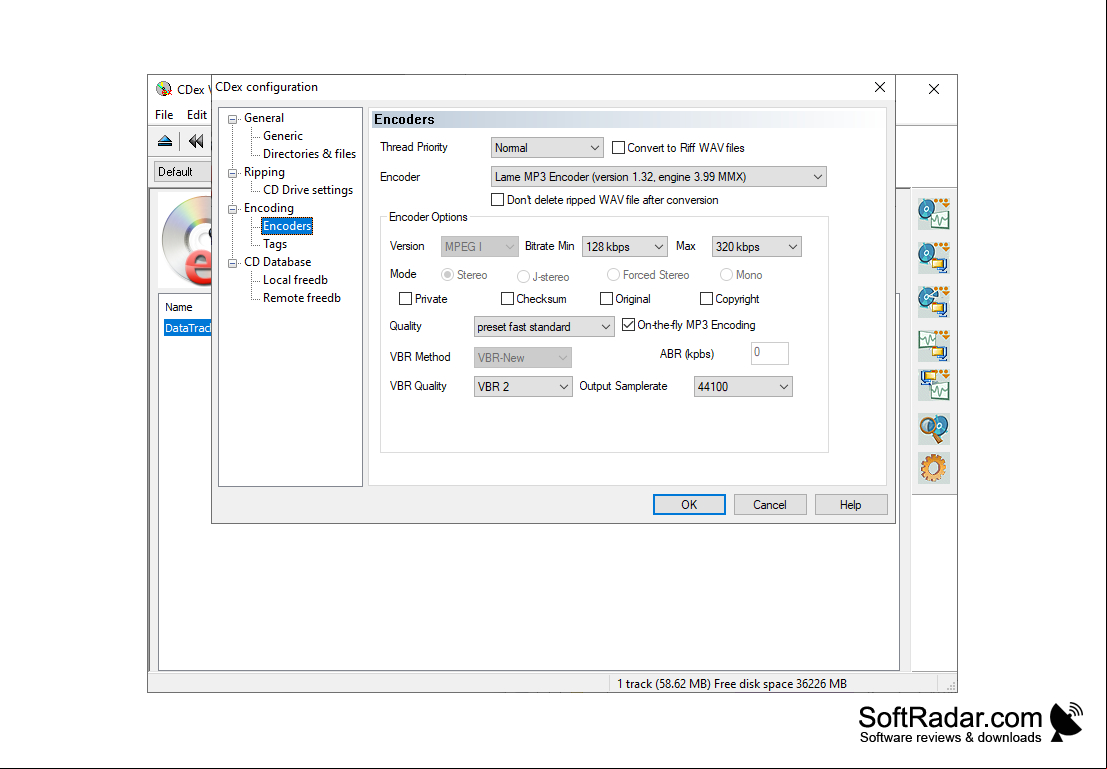Image resolution: width=1107 pixels, height=769 pixels.
Task: Select the Ripping tree category label
Action: [x=264, y=172]
